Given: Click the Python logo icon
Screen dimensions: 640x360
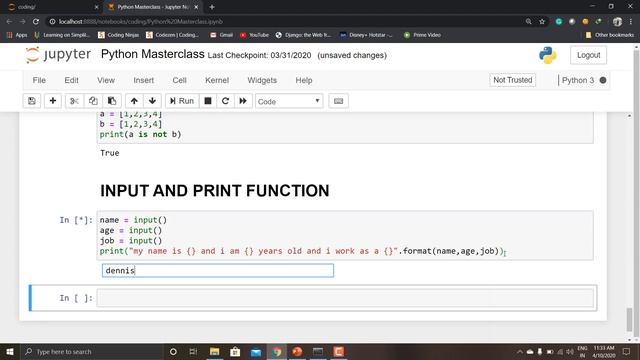Looking at the screenshot, I should click(x=547, y=55).
